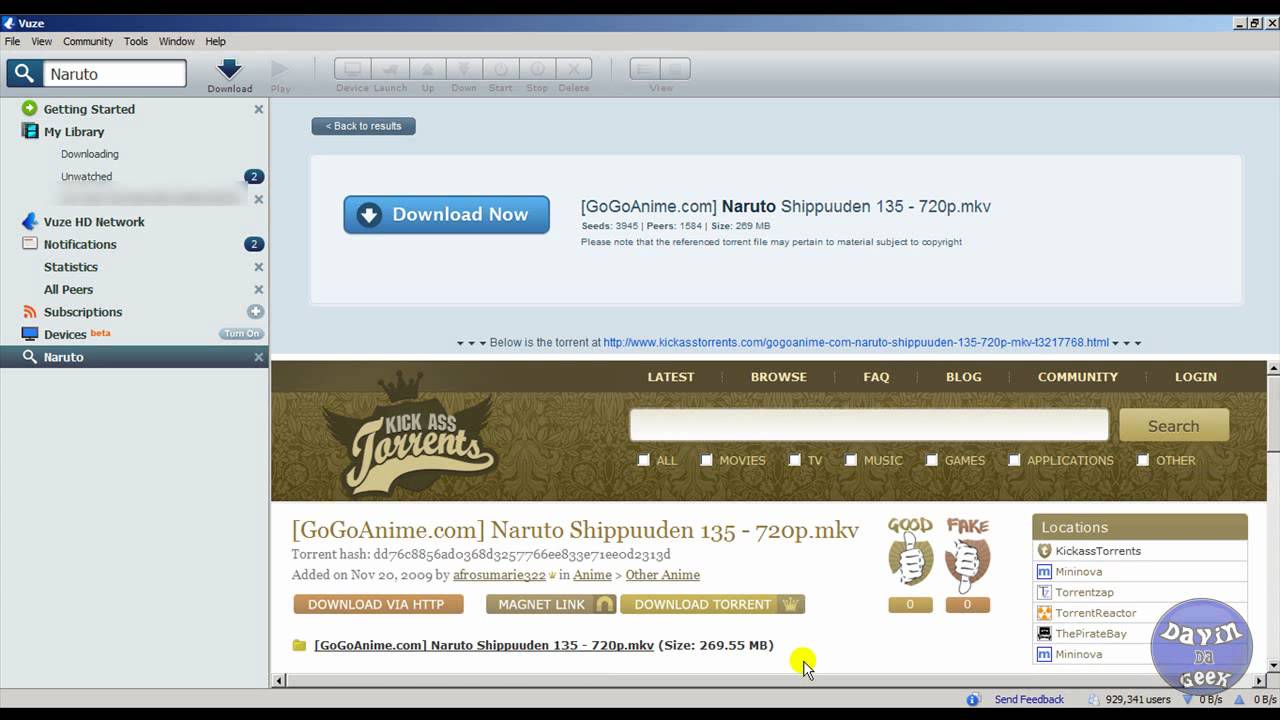Viewport: 1280px width, 720px height.
Task: Click the Stop toolbar icon
Action: (537, 69)
